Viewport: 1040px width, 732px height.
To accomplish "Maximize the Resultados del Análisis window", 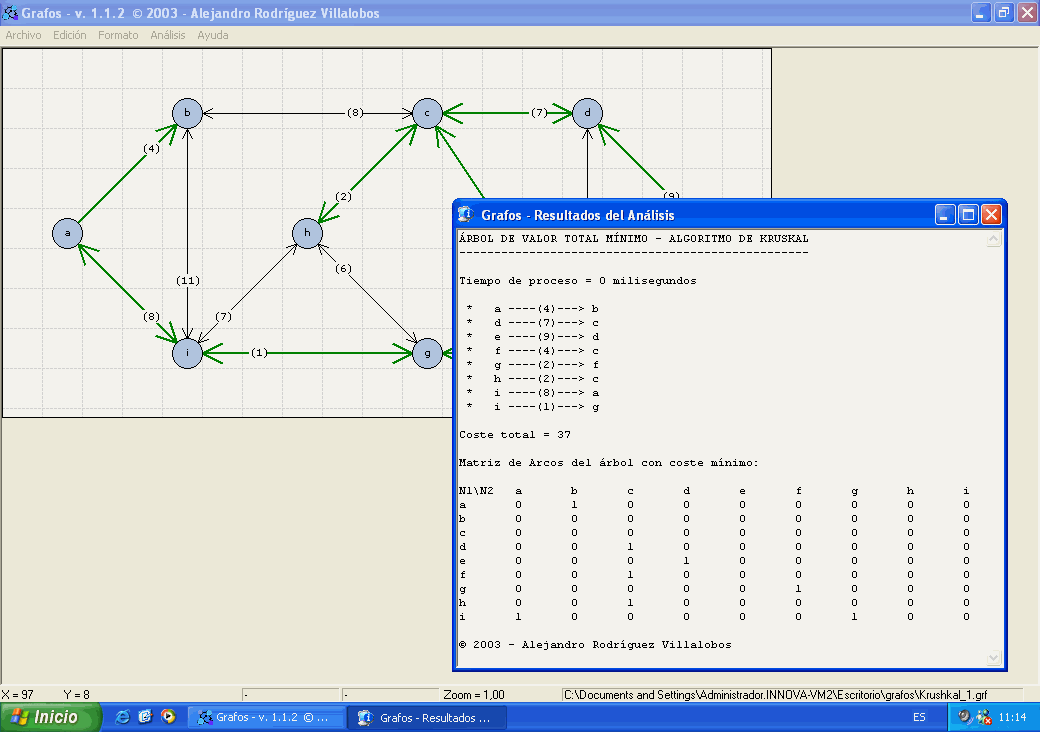I will click(968, 214).
